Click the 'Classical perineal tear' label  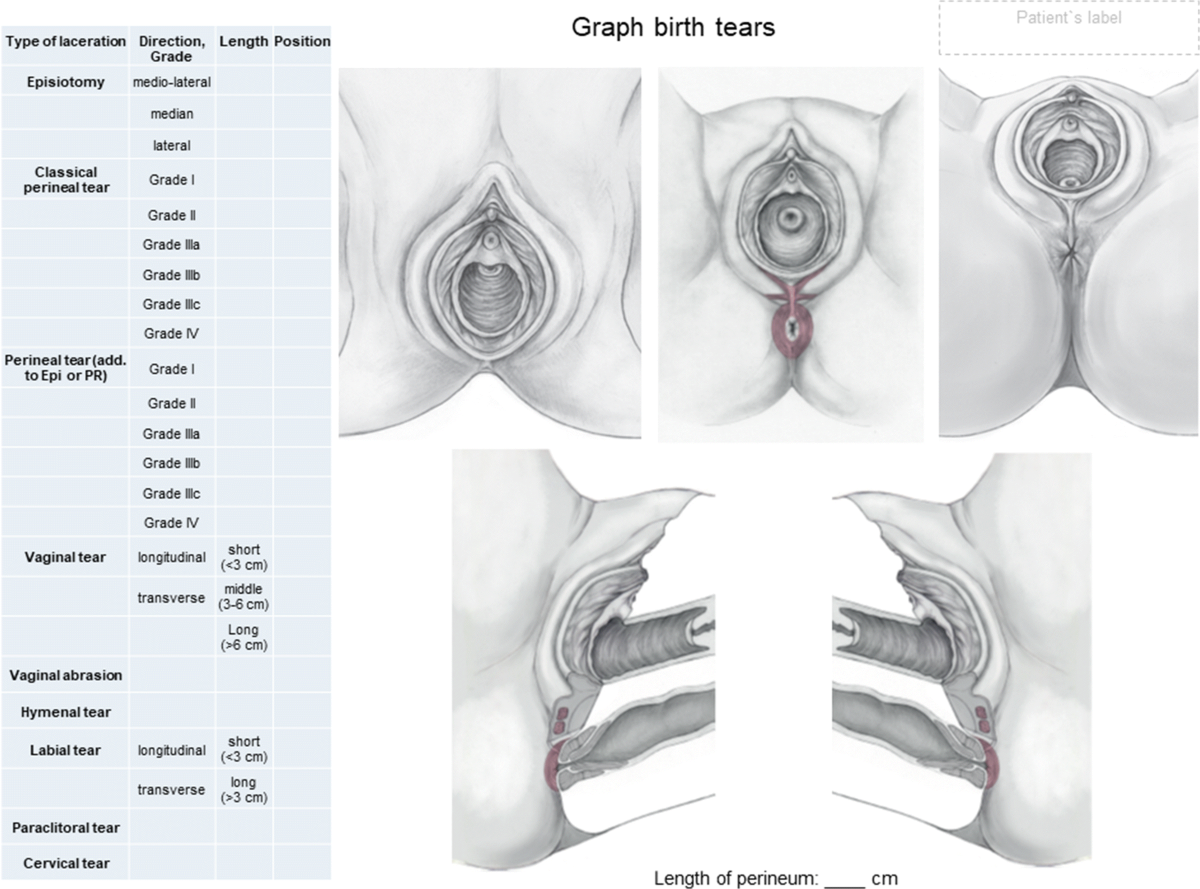point(66,179)
